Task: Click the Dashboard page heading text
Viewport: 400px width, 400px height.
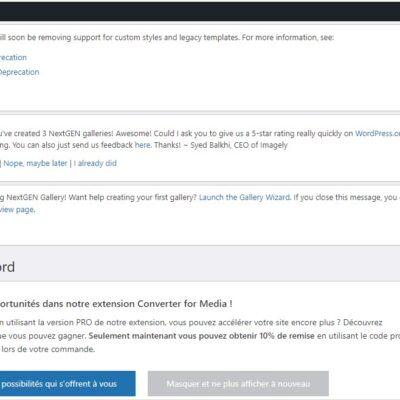Action: tap(7, 267)
